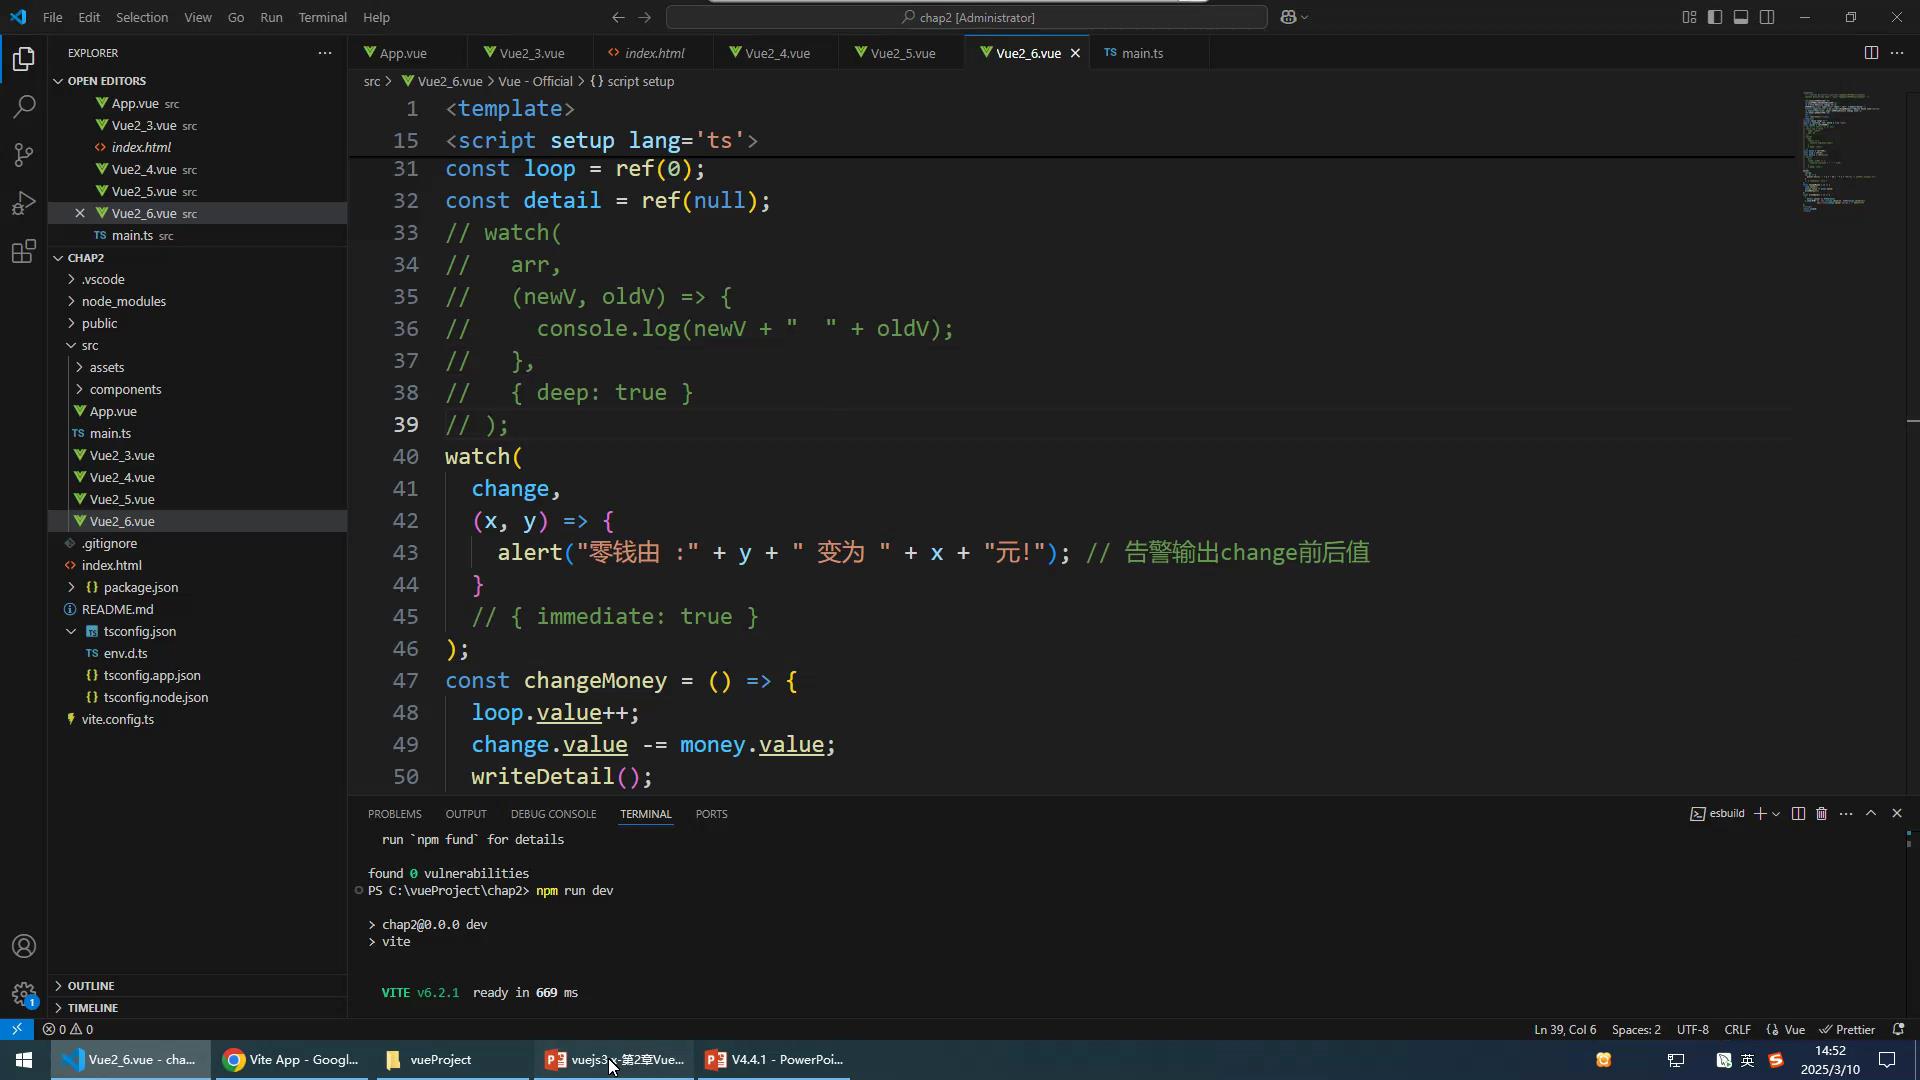Toggle the secondary side bar

coord(1767,17)
